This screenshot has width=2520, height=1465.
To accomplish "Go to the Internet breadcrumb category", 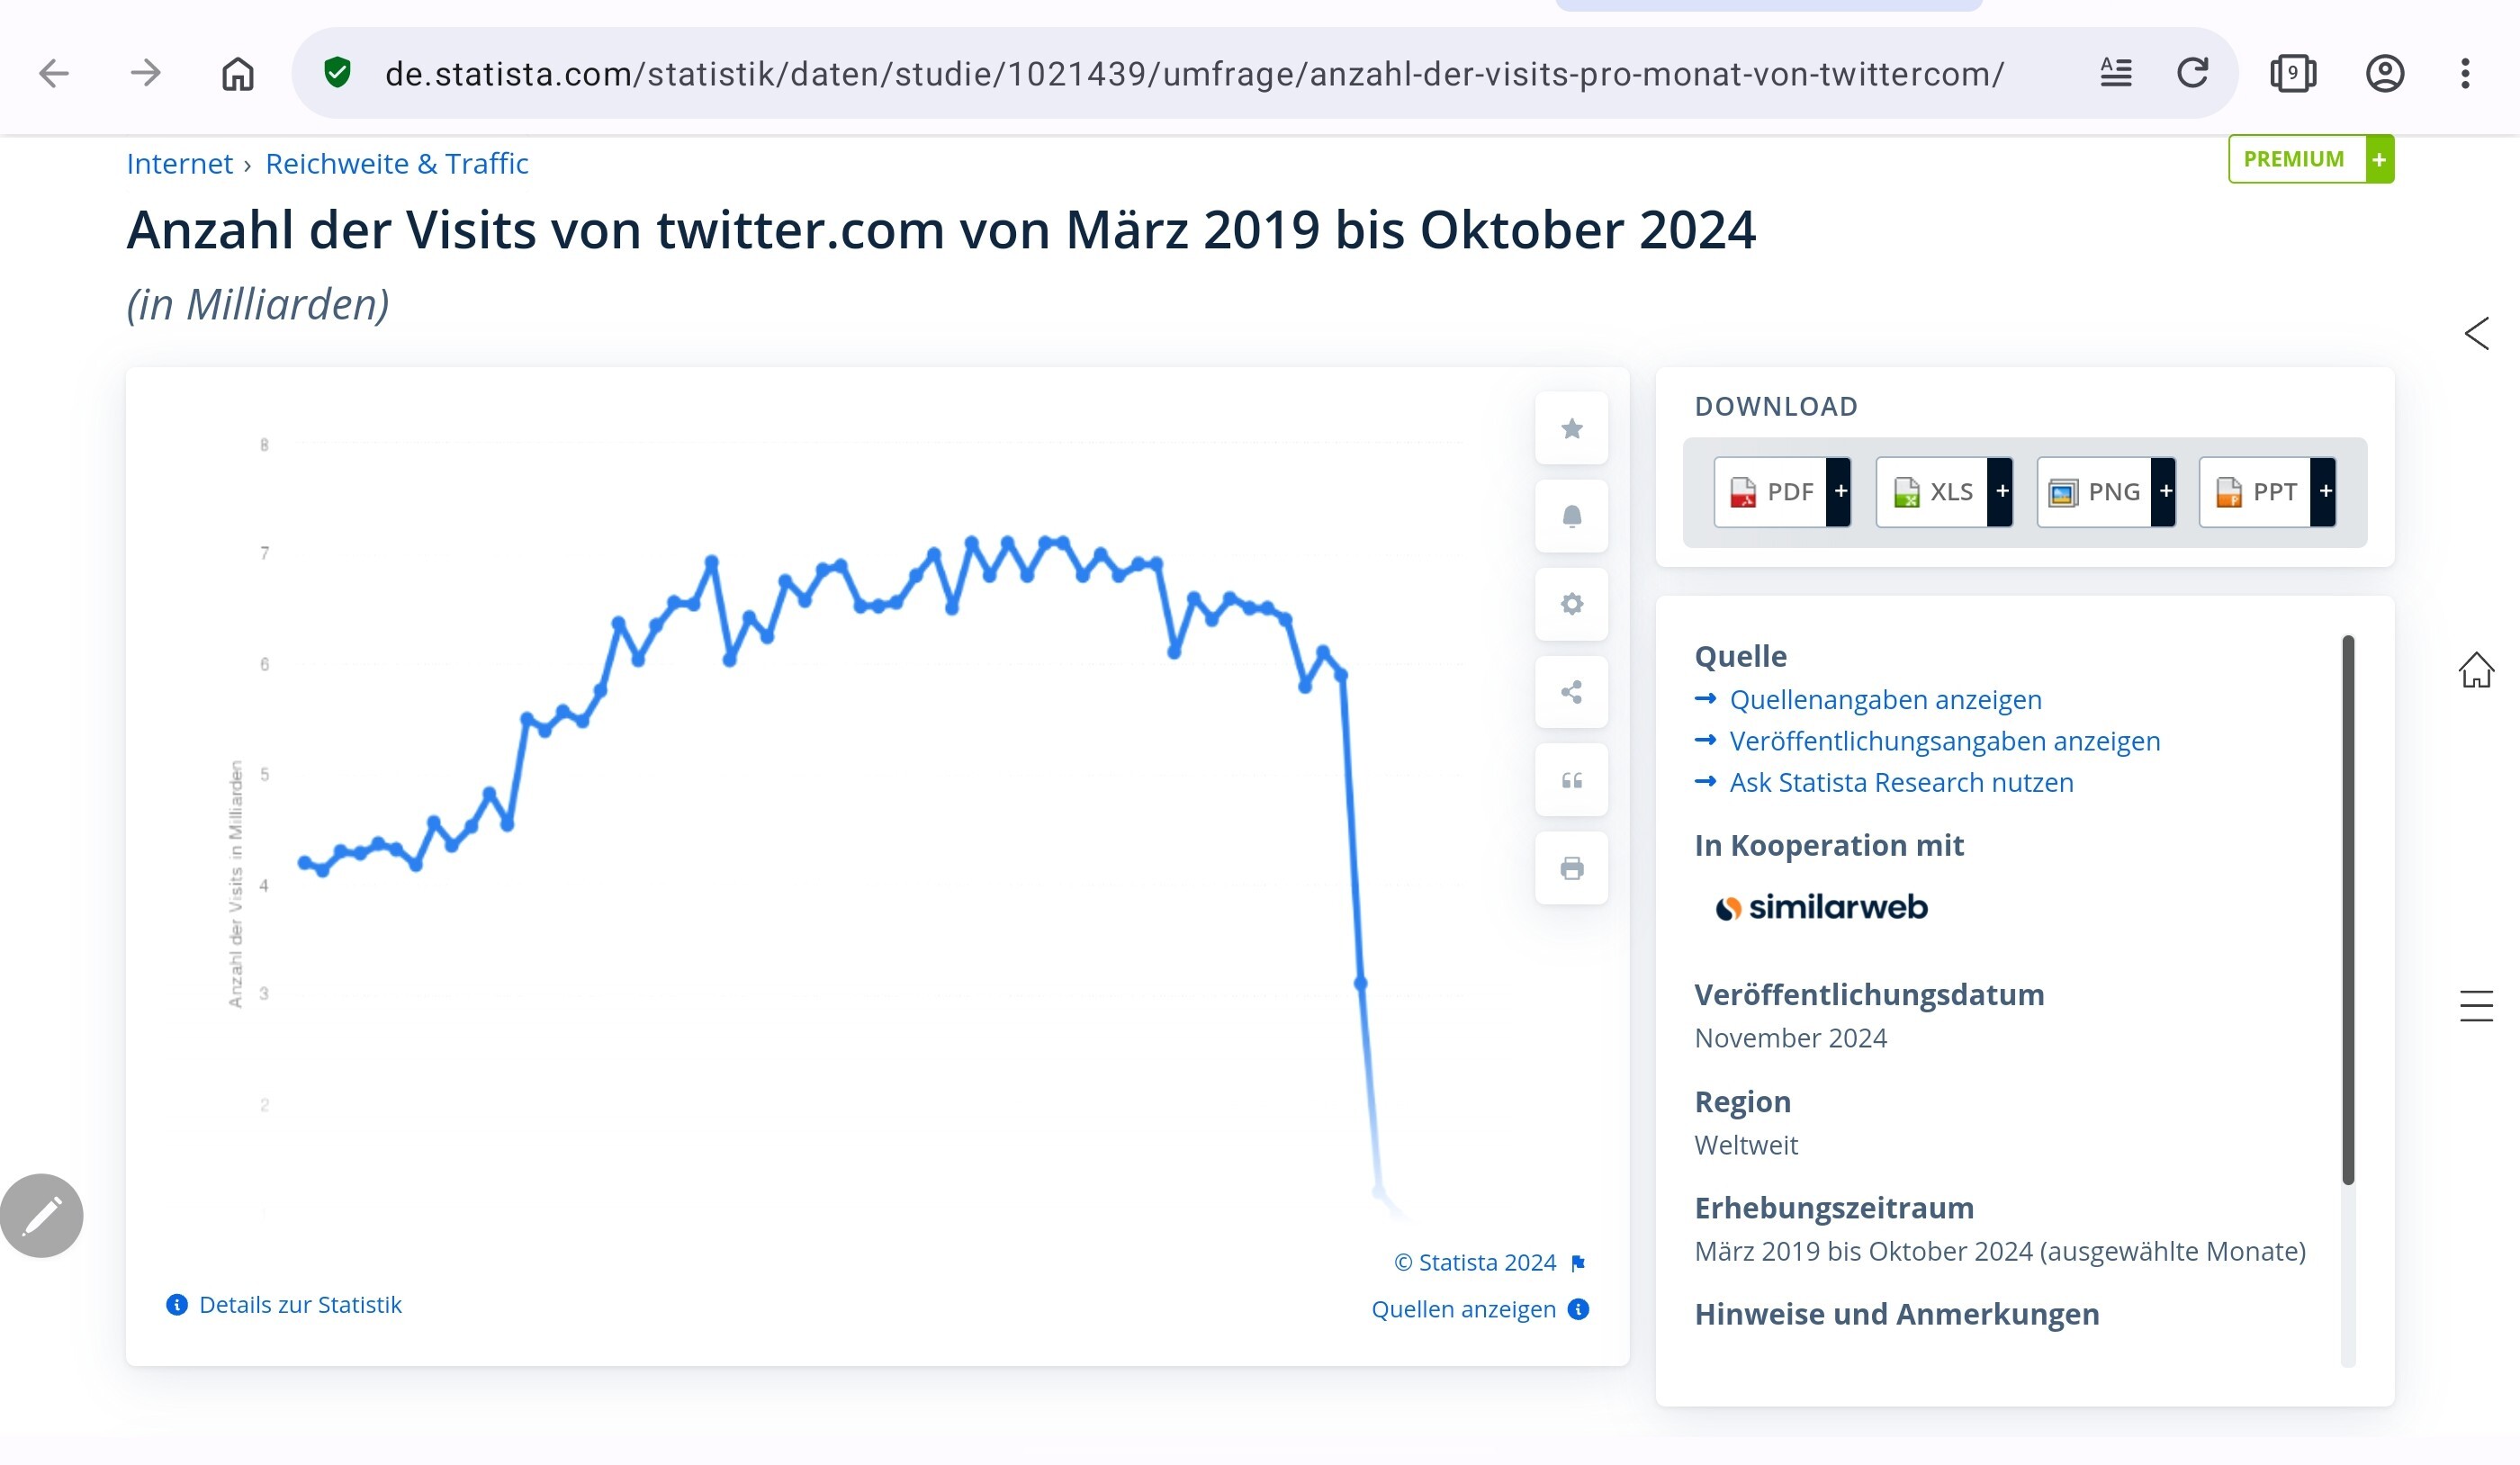I will [x=179, y=163].
